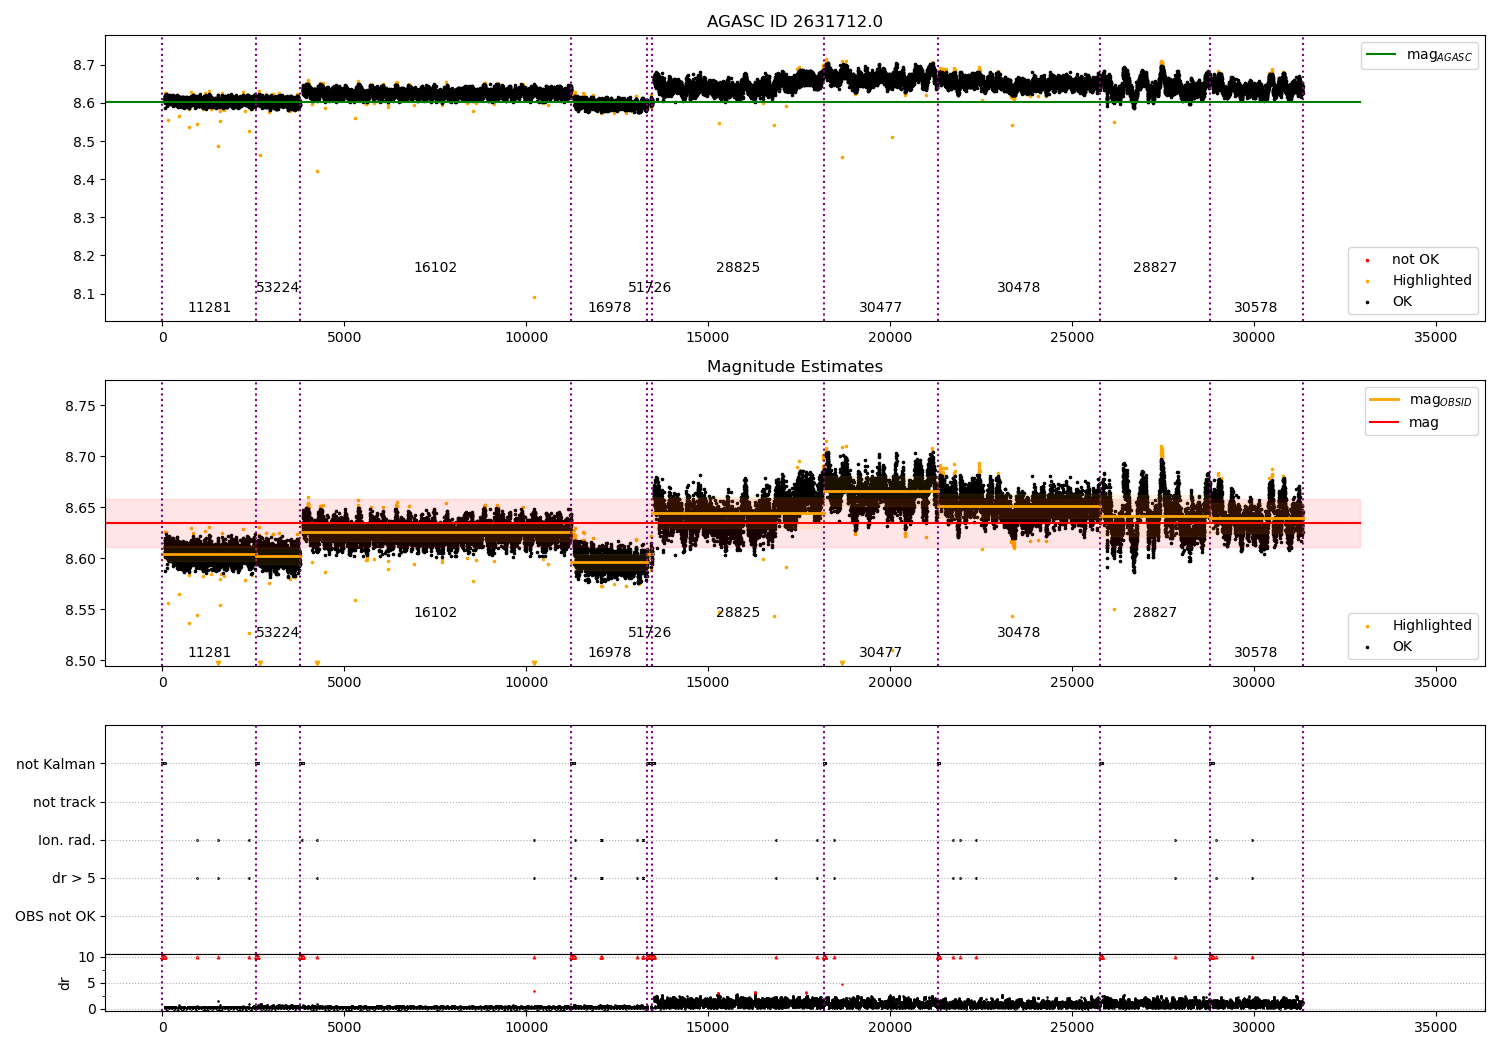The height and width of the screenshot is (1050, 1500).
Task: Click 20000 x-axis tick under the dr plot
Action: (890, 1026)
